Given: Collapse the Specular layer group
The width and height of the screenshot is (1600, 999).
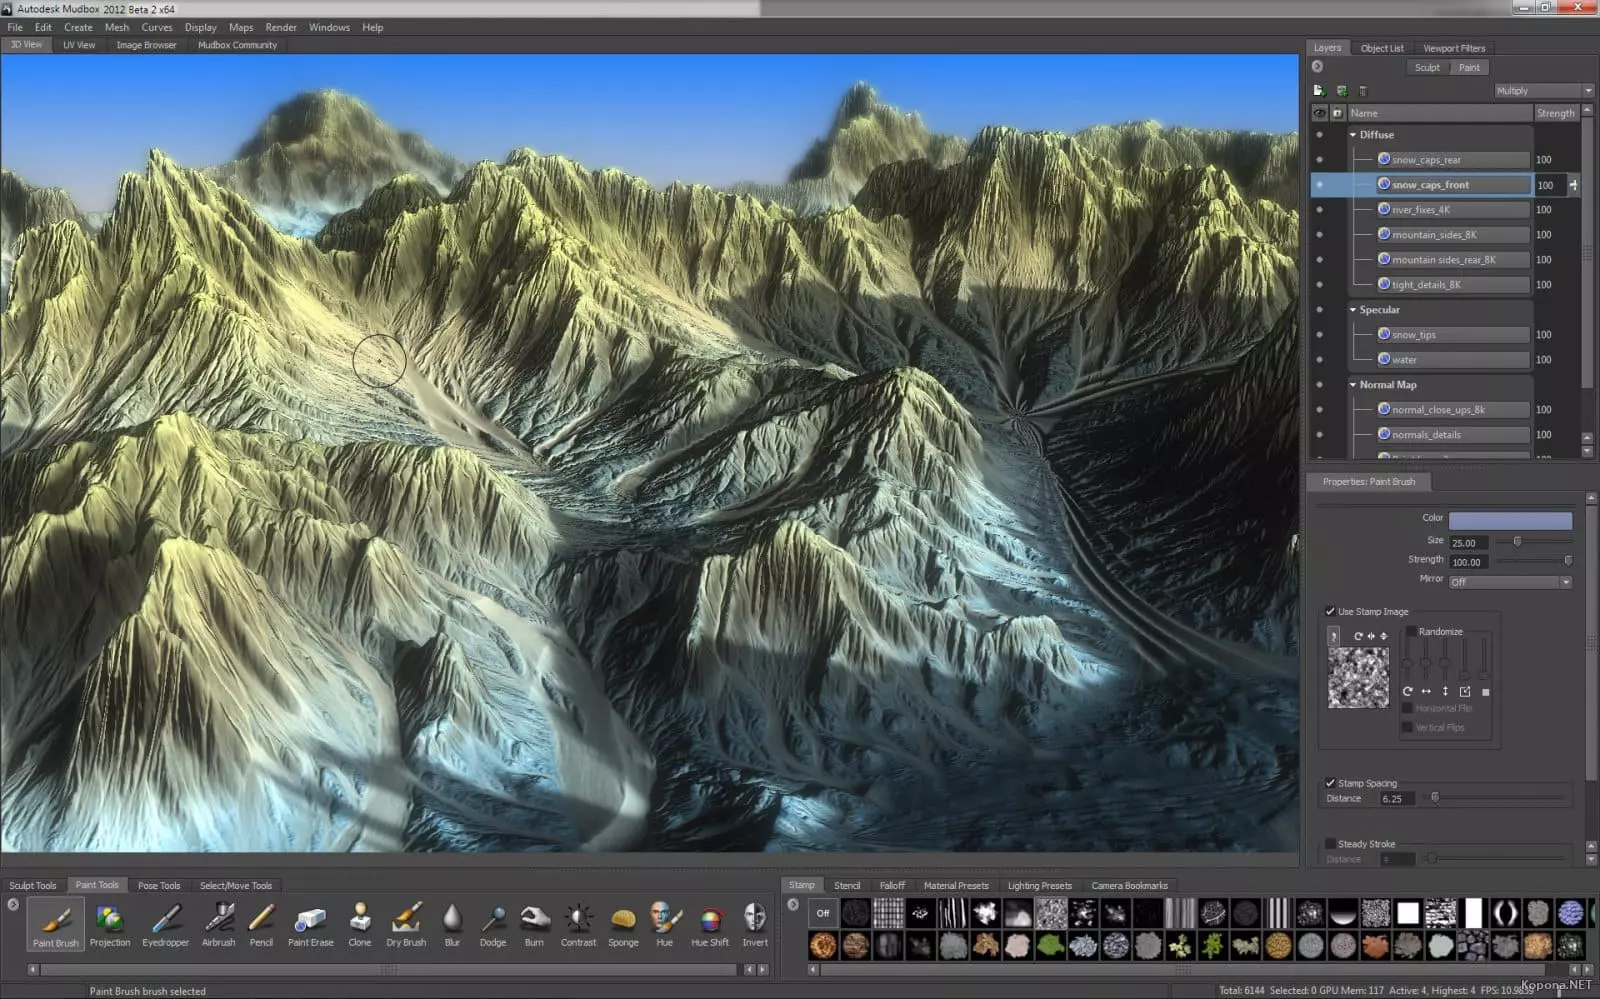Looking at the screenshot, I should (x=1353, y=310).
